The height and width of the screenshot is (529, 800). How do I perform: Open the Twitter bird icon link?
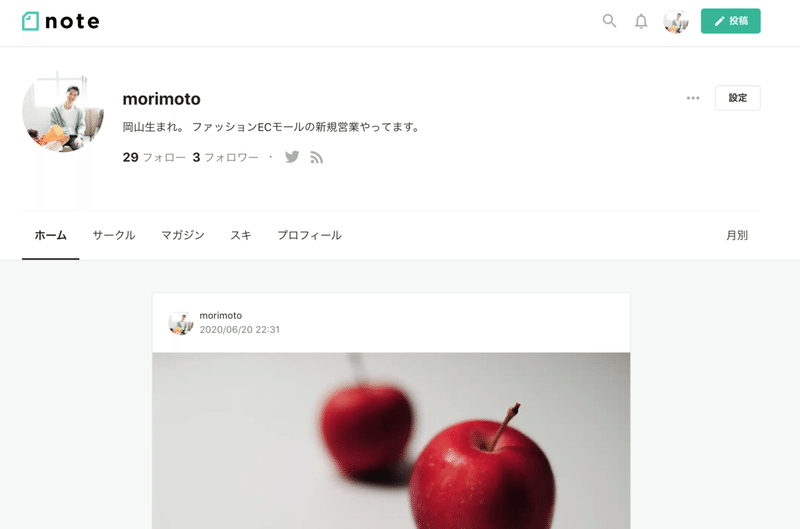(x=292, y=157)
